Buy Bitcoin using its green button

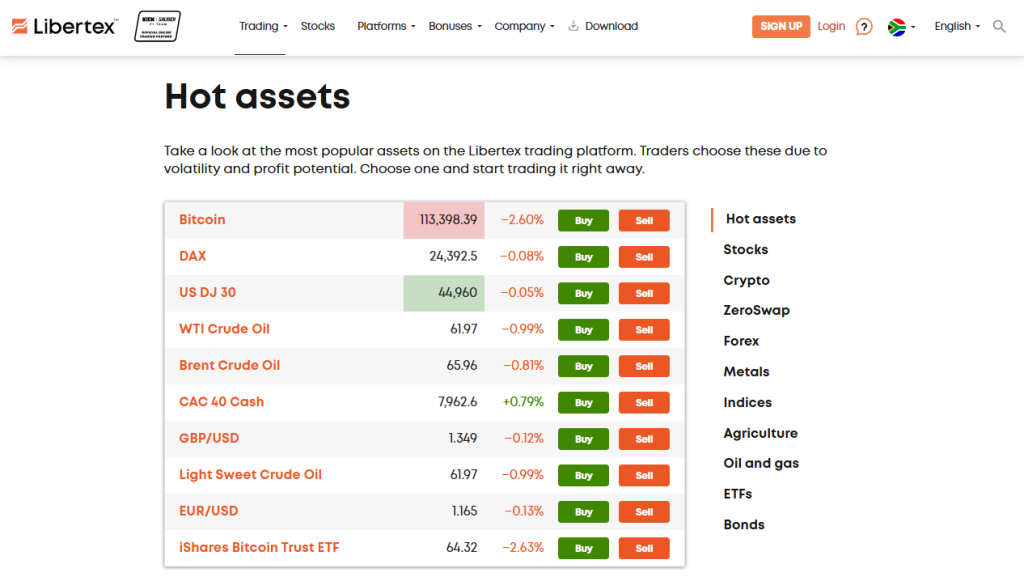[x=583, y=220]
